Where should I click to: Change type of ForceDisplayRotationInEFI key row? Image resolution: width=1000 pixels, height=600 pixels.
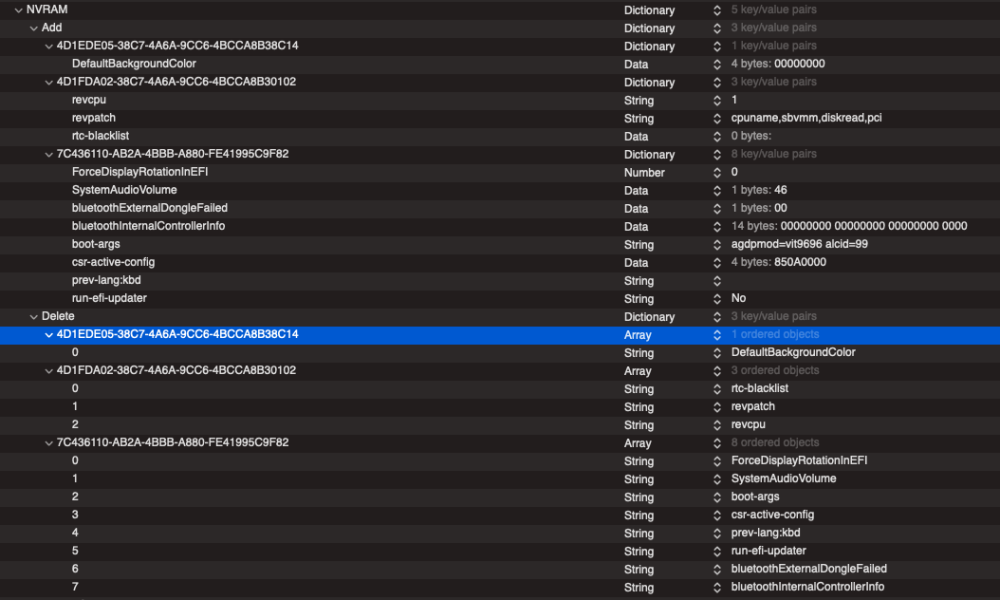[717, 172]
